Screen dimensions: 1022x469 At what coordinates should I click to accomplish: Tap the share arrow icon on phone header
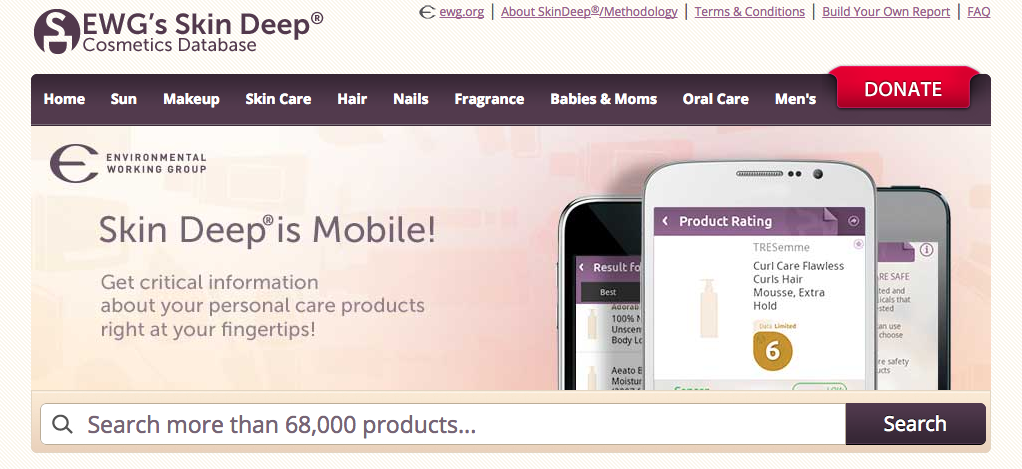[x=853, y=221]
